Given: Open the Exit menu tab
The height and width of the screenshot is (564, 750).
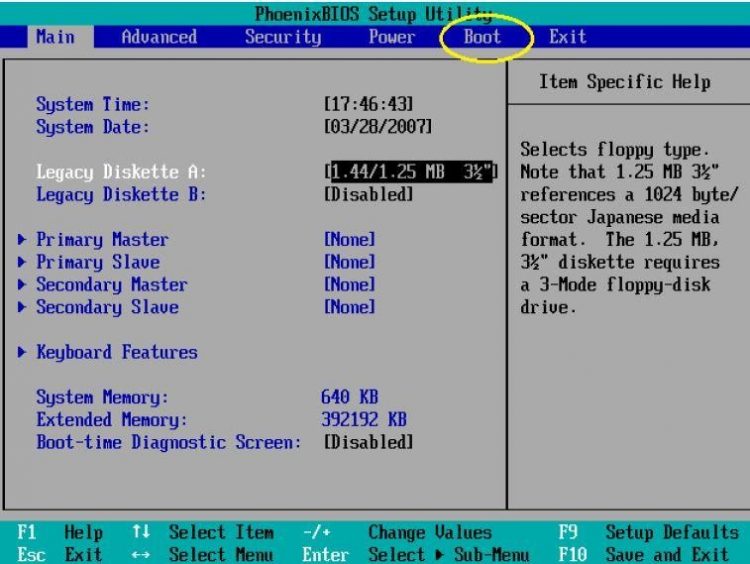Looking at the screenshot, I should coord(567,37).
